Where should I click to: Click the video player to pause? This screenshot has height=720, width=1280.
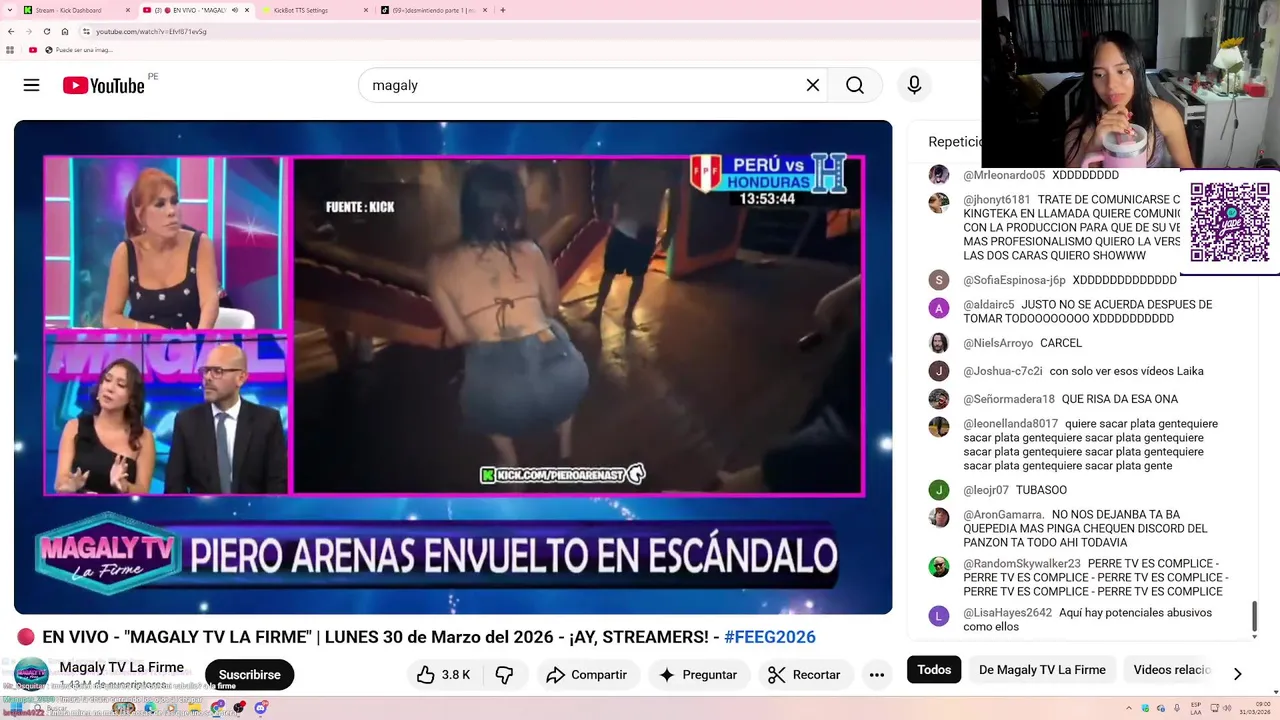[453, 367]
